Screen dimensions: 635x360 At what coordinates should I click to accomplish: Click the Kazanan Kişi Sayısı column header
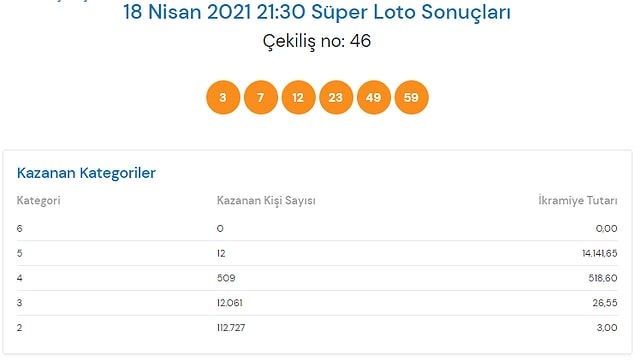point(266,200)
